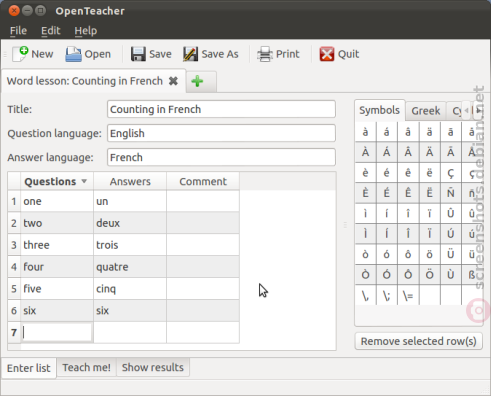This screenshot has height=396, width=491.
Task: Click Remove selected row(s) button
Action: 418,341
